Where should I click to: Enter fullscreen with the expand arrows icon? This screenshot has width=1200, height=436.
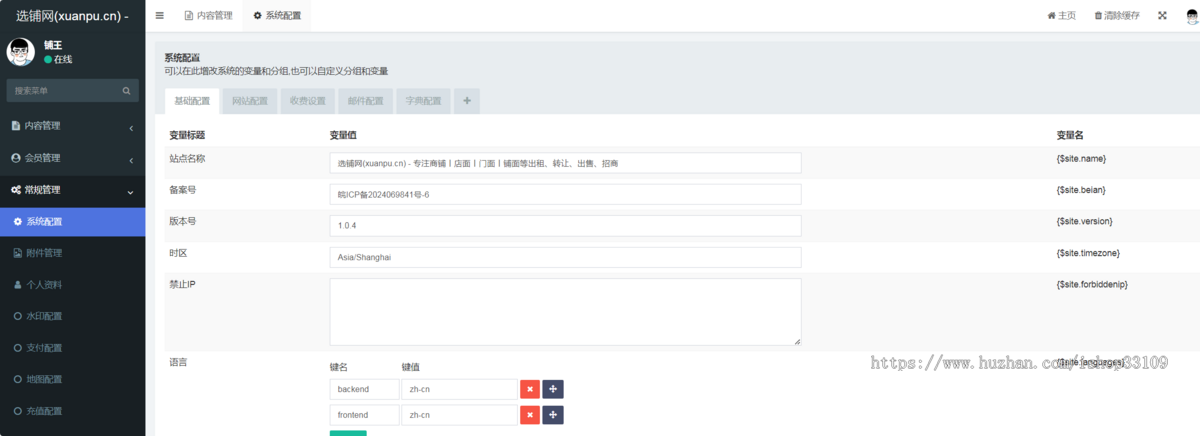[x=1162, y=16]
